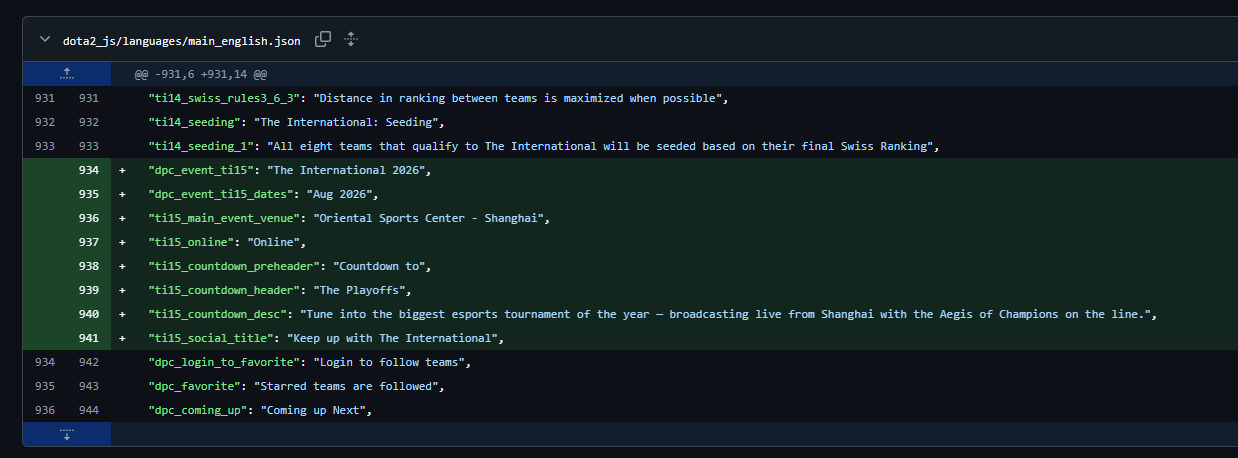
Task: Click value "The International 2026"
Action: pyautogui.click(x=349, y=170)
